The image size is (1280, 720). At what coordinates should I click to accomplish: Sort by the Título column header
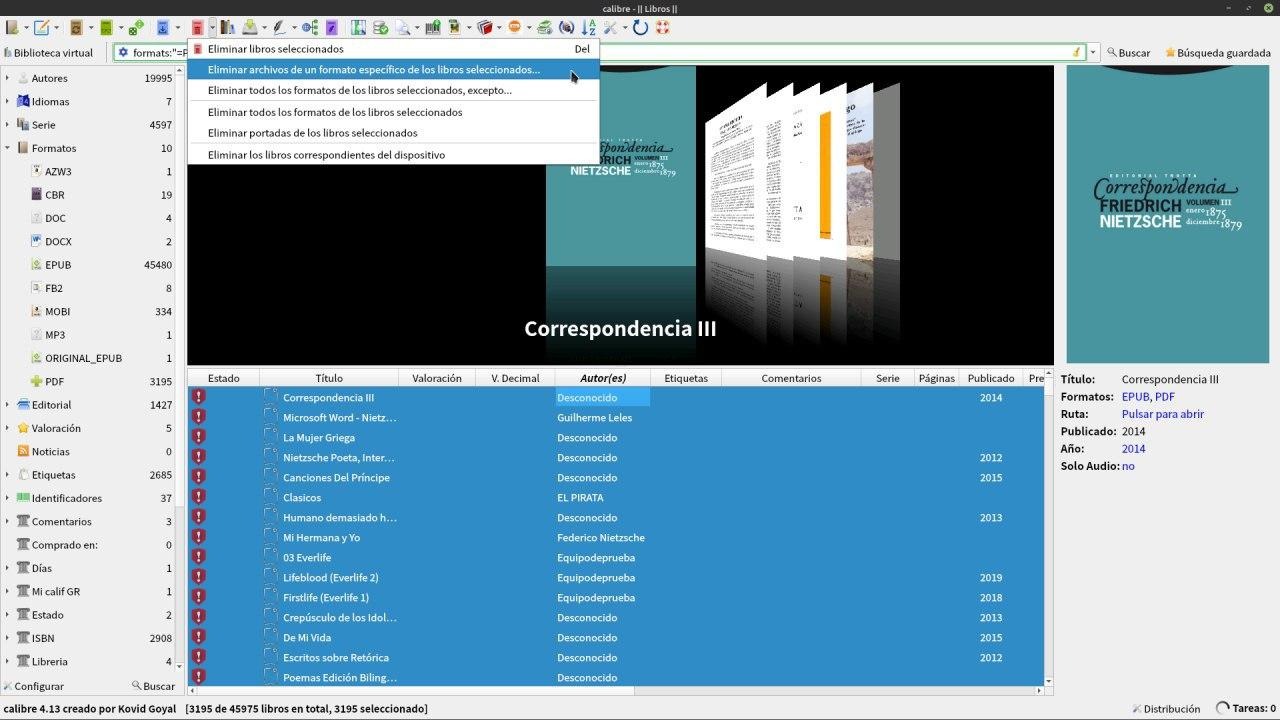pyautogui.click(x=329, y=378)
